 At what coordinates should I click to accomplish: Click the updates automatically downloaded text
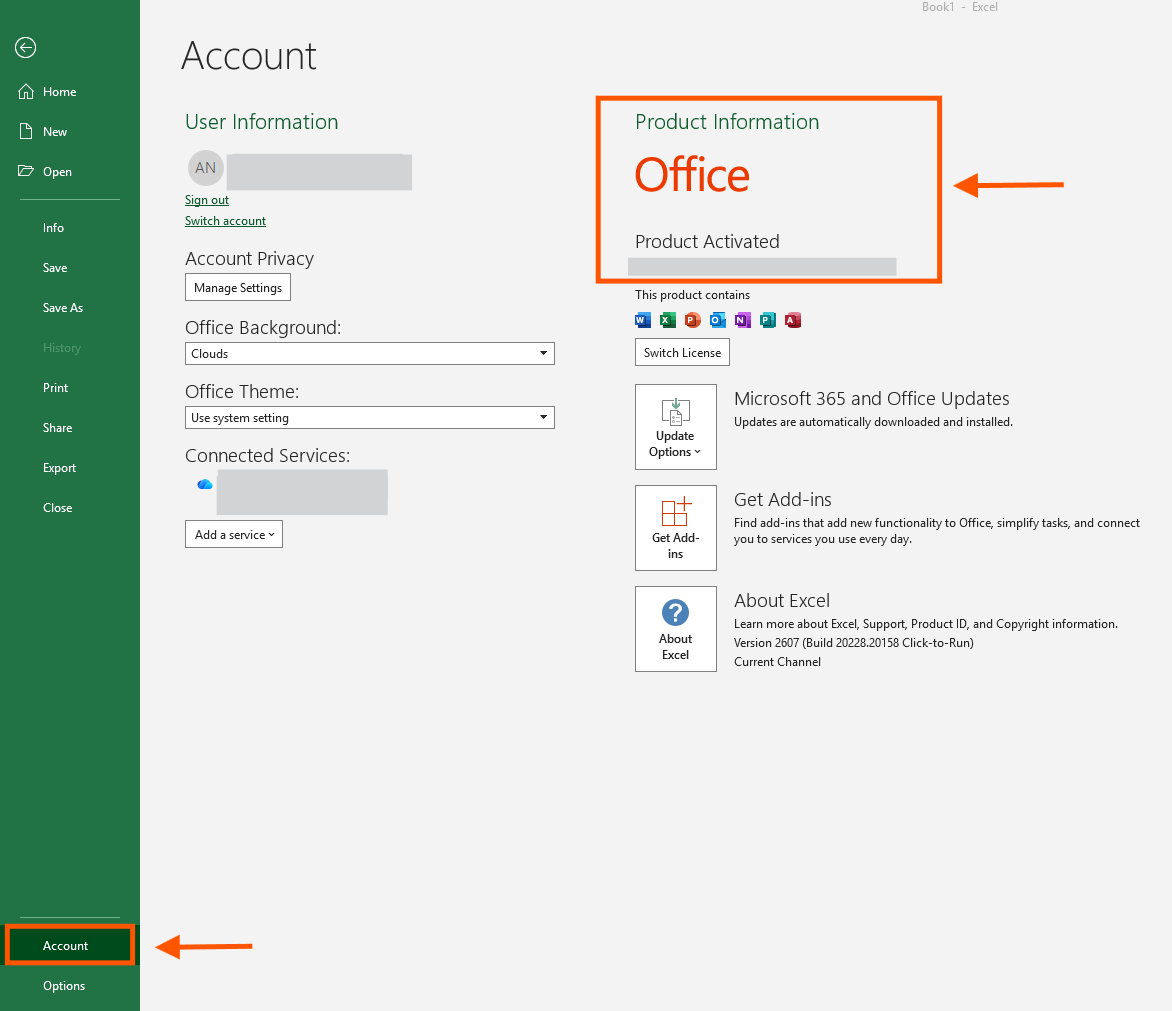point(873,422)
